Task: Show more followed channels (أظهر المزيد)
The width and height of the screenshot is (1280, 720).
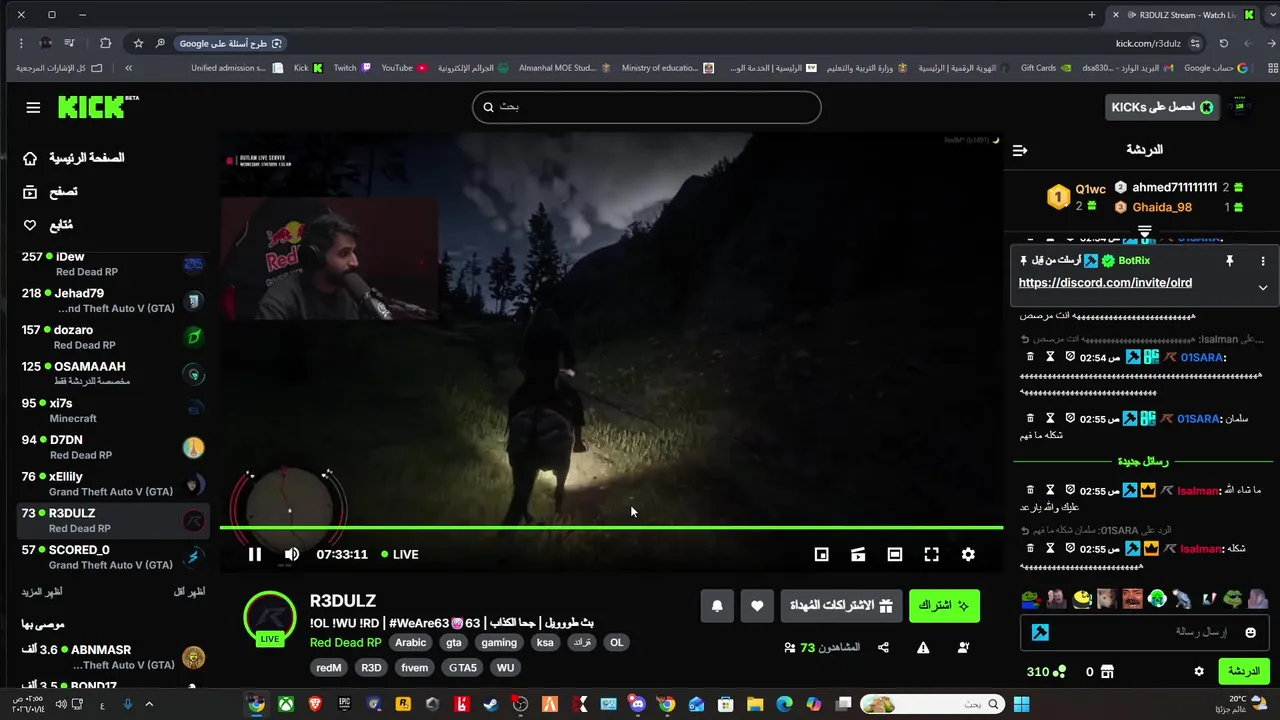Action: click(x=43, y=592)
